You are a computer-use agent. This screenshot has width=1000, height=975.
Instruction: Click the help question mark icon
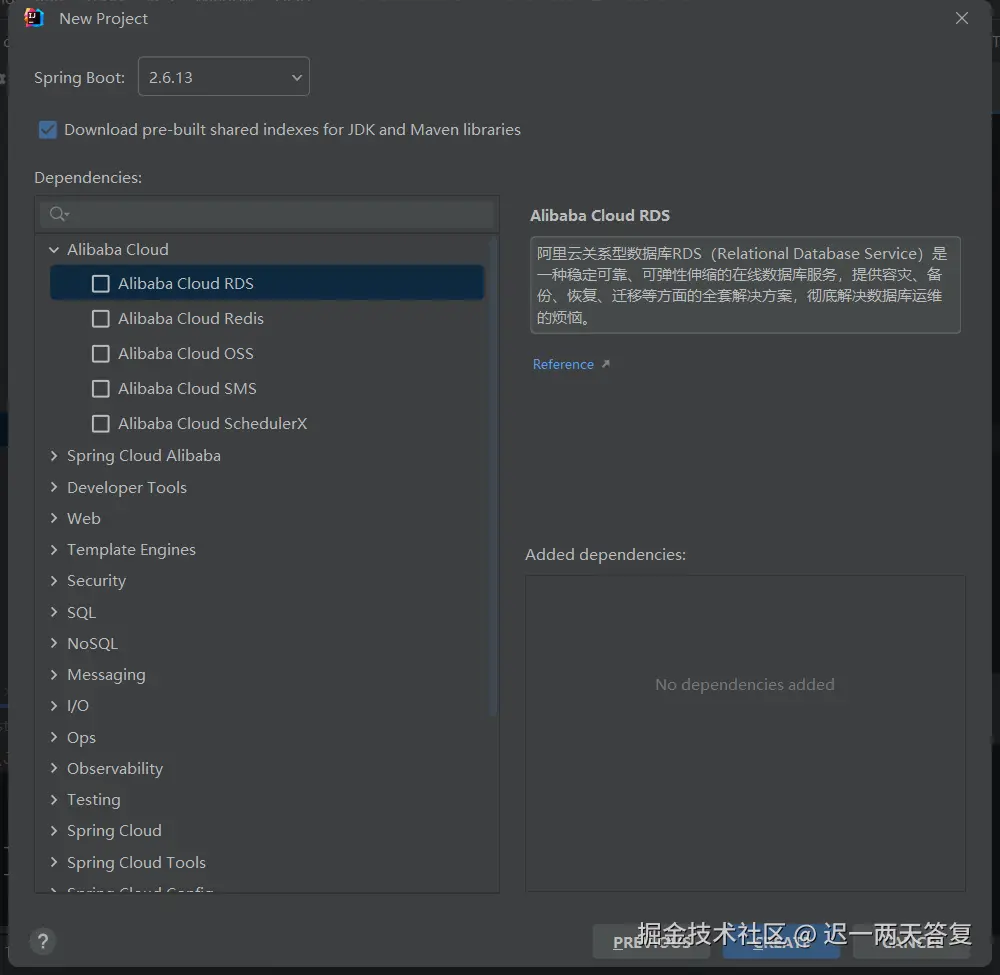(43, 941)
